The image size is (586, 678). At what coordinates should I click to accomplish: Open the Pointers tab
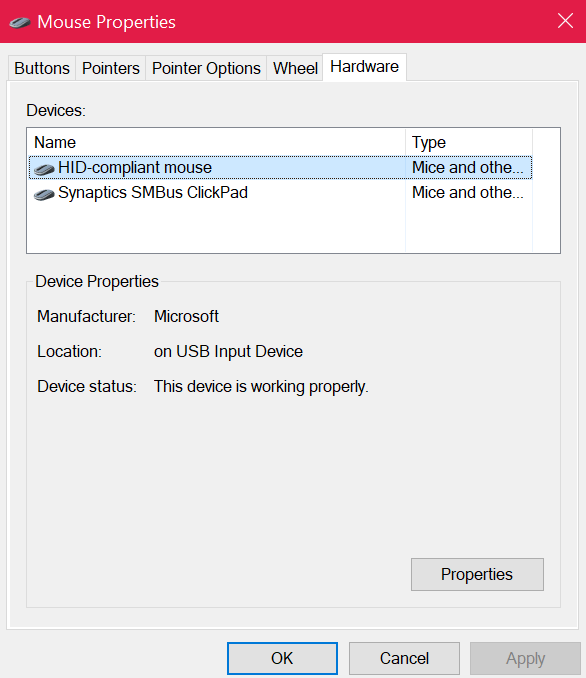point(111,68)
